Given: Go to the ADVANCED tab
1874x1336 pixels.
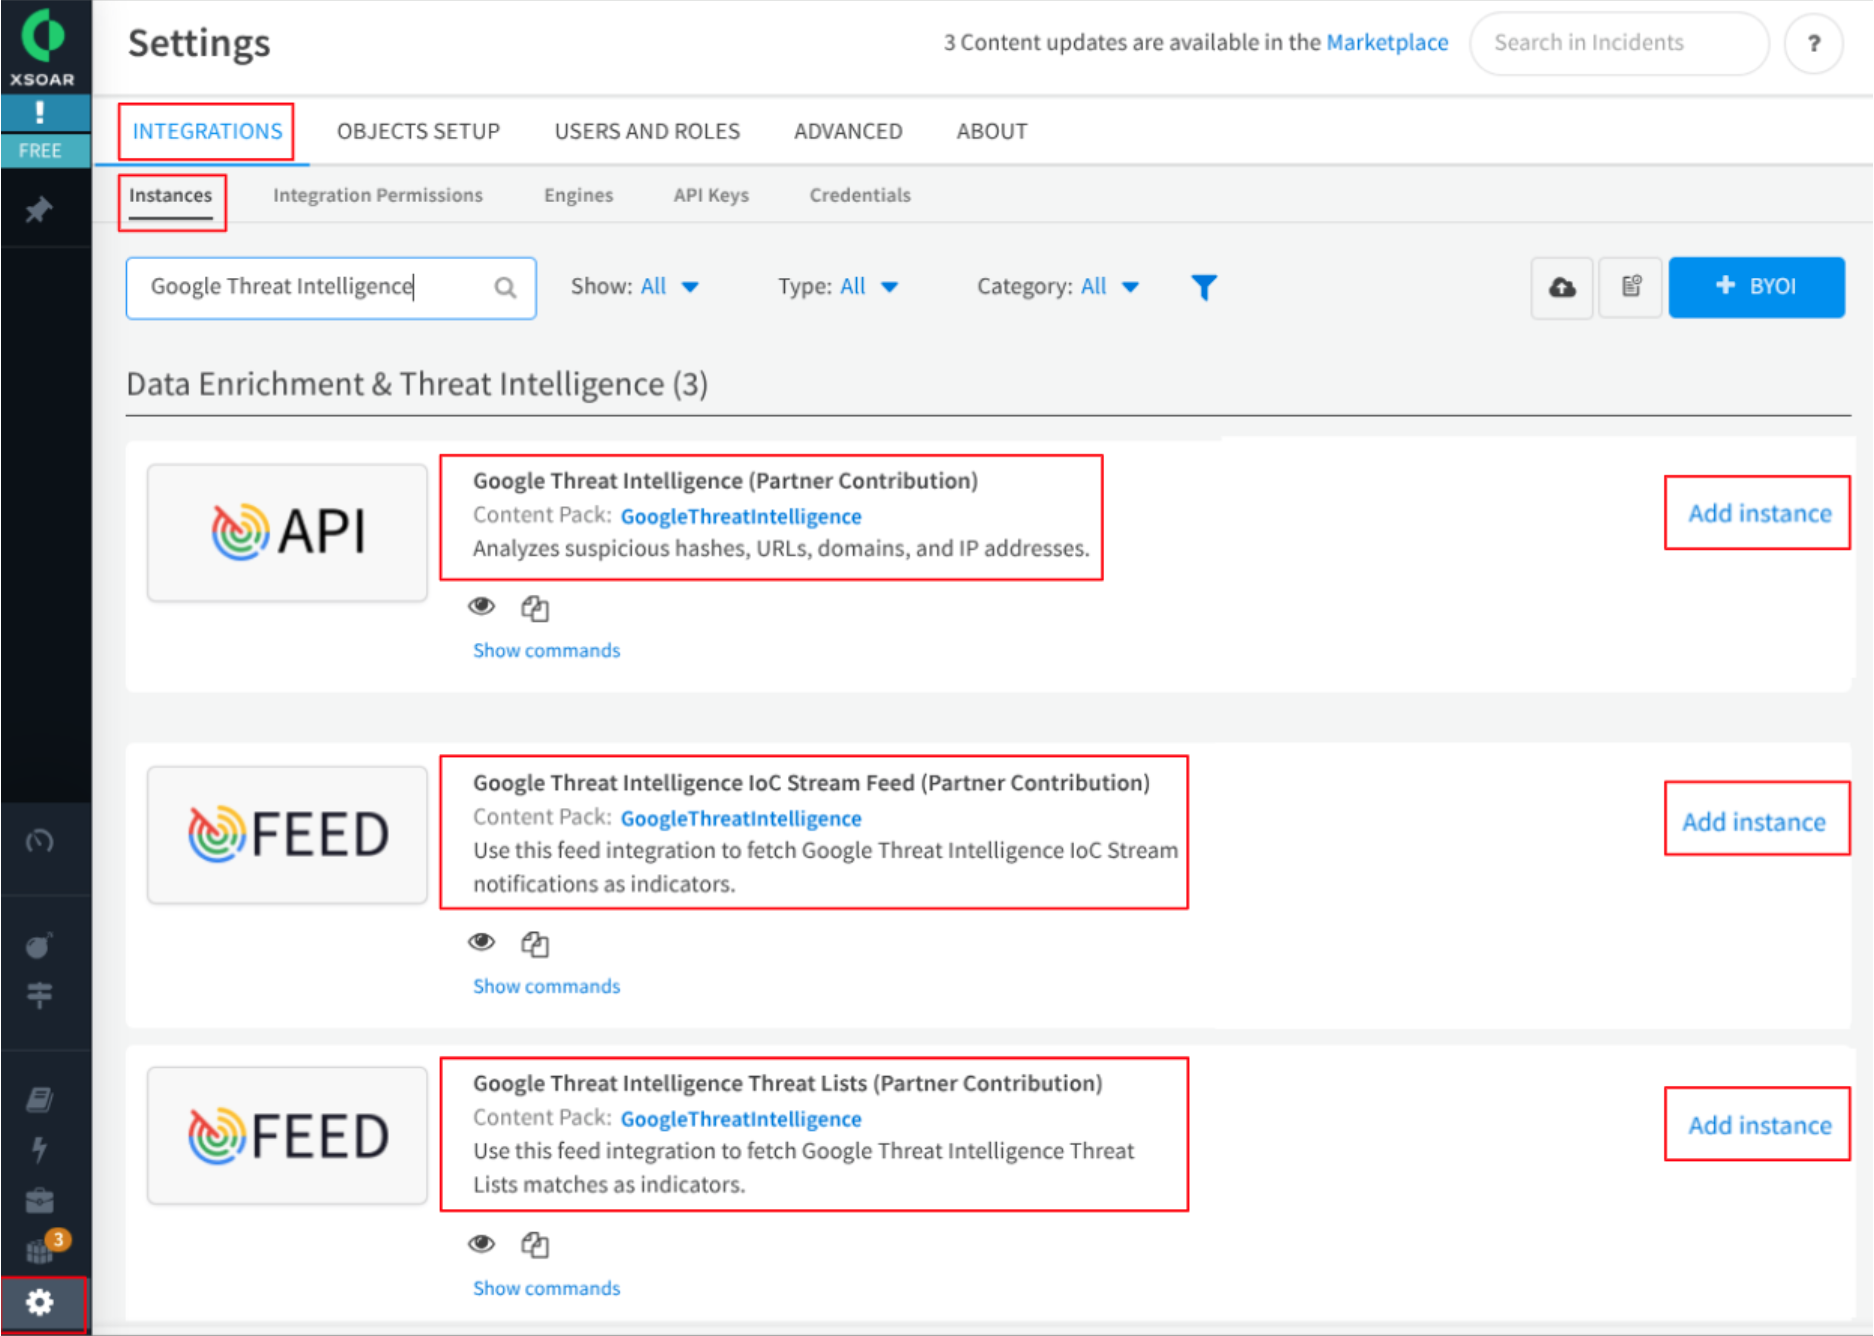Looking at the screenshot, I should (x=848, y=131).
